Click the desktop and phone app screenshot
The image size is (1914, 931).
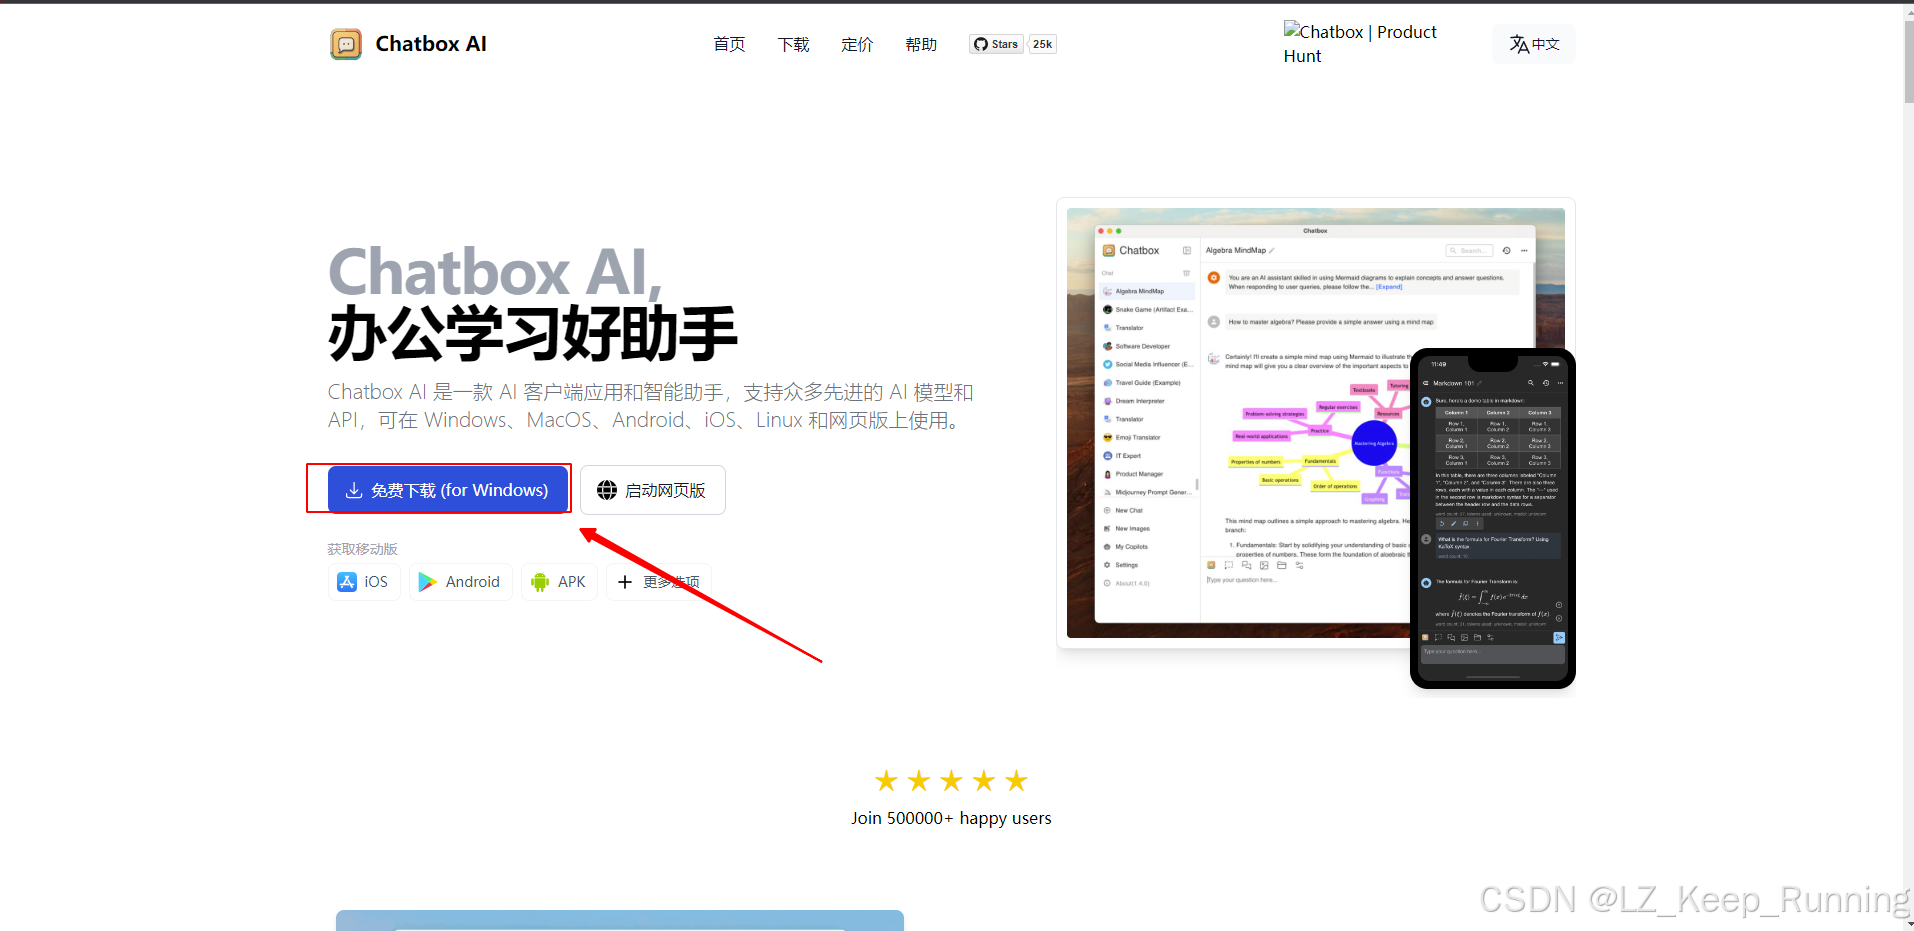tap(1316, 443)
